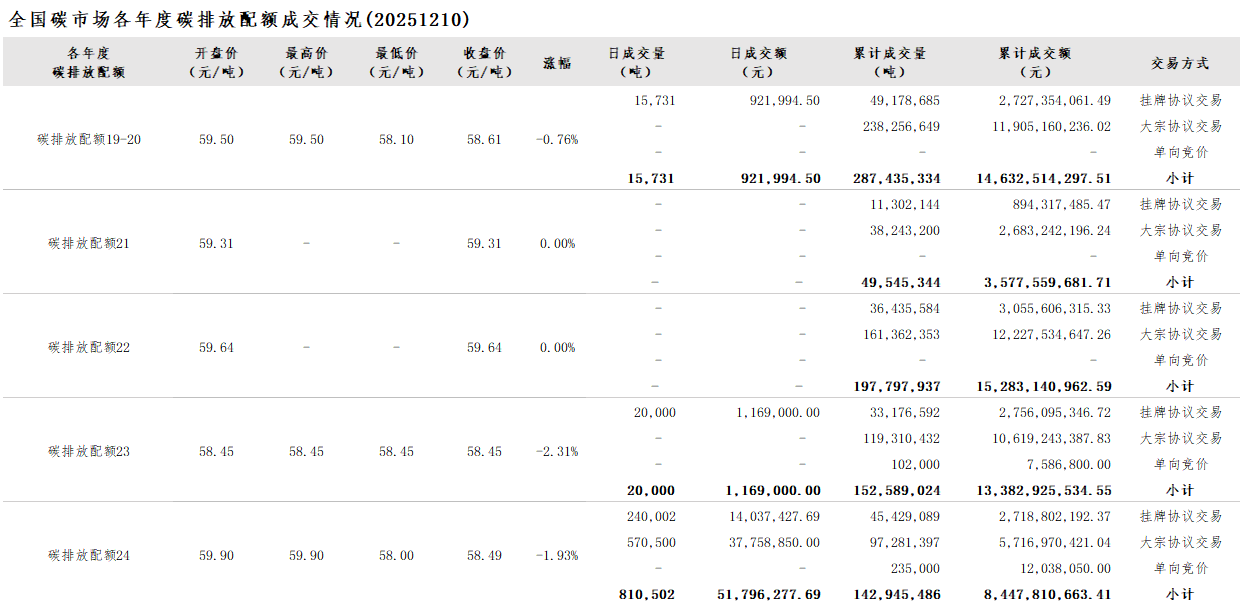This screenshot has width=1244, height=606.
Task: Select the 碳排放配额21 row label
Action: [x=89, y=243]
